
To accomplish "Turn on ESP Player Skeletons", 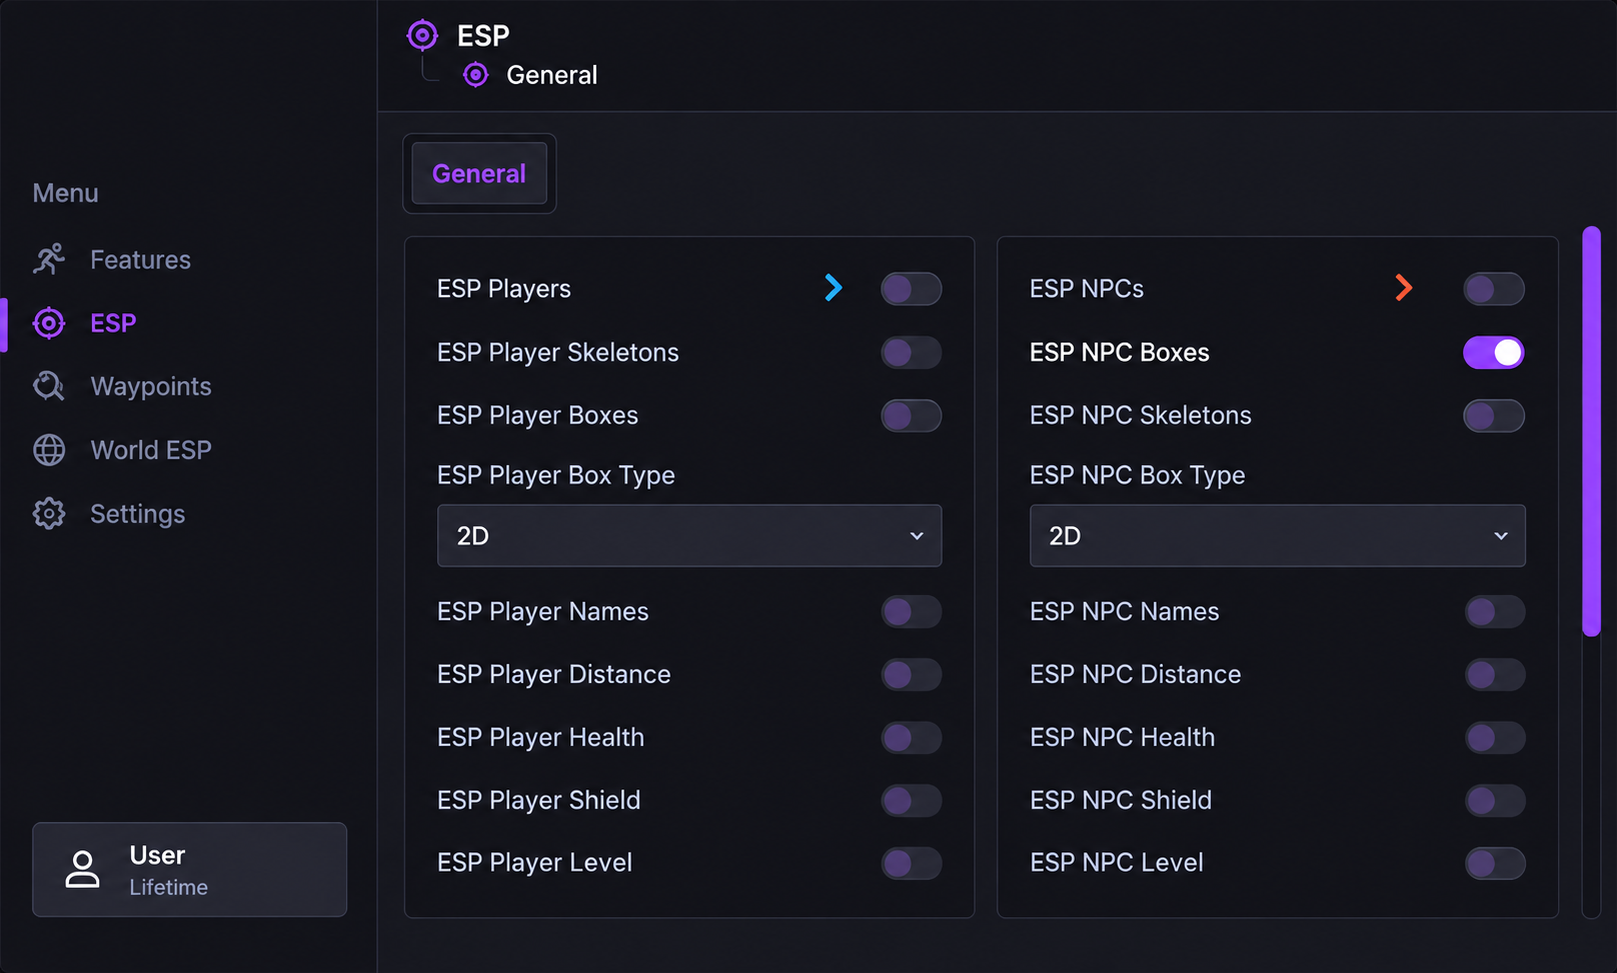I will tap(911, 352).
